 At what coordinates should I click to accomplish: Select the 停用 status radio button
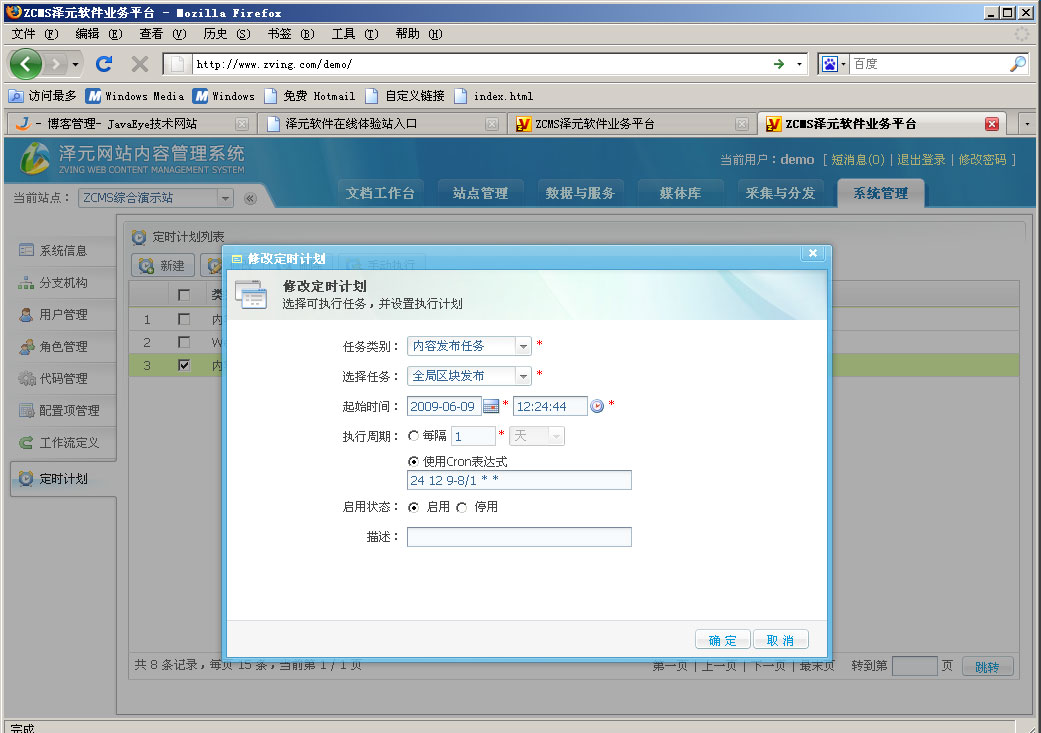[461, 507]
